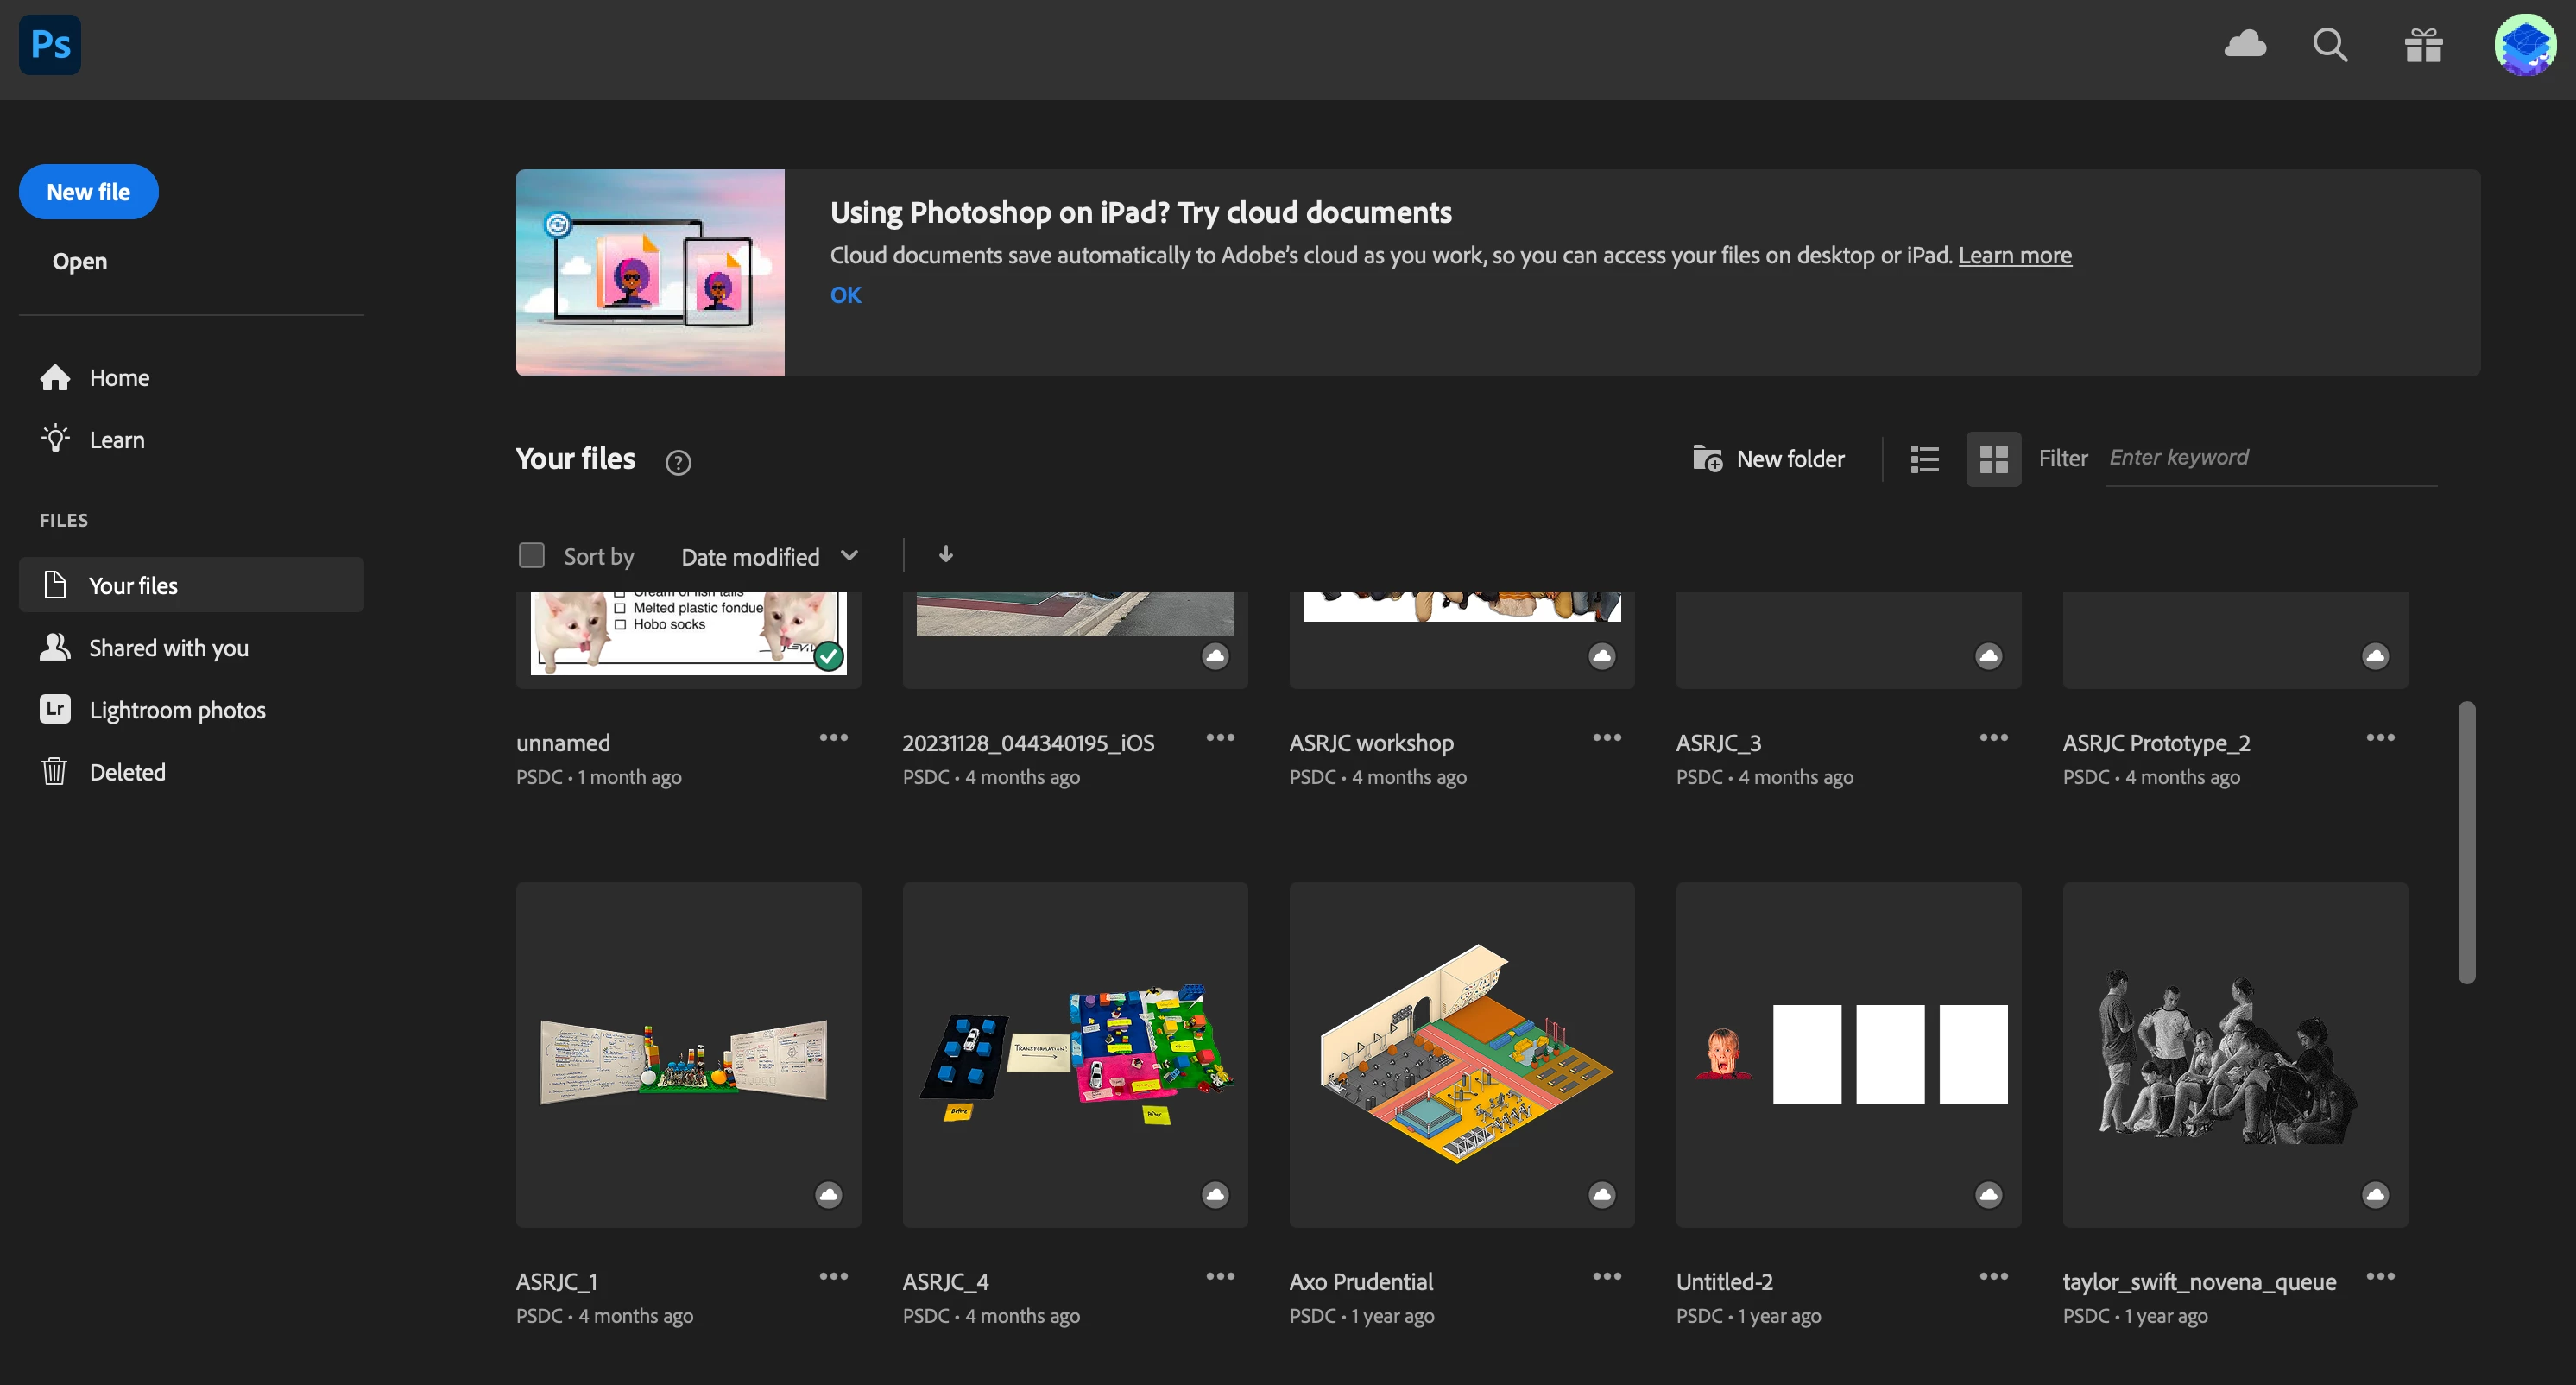Tick the select-all checkbox beside Sort by
The image size is (2576, 1385).
click(531, 555)
